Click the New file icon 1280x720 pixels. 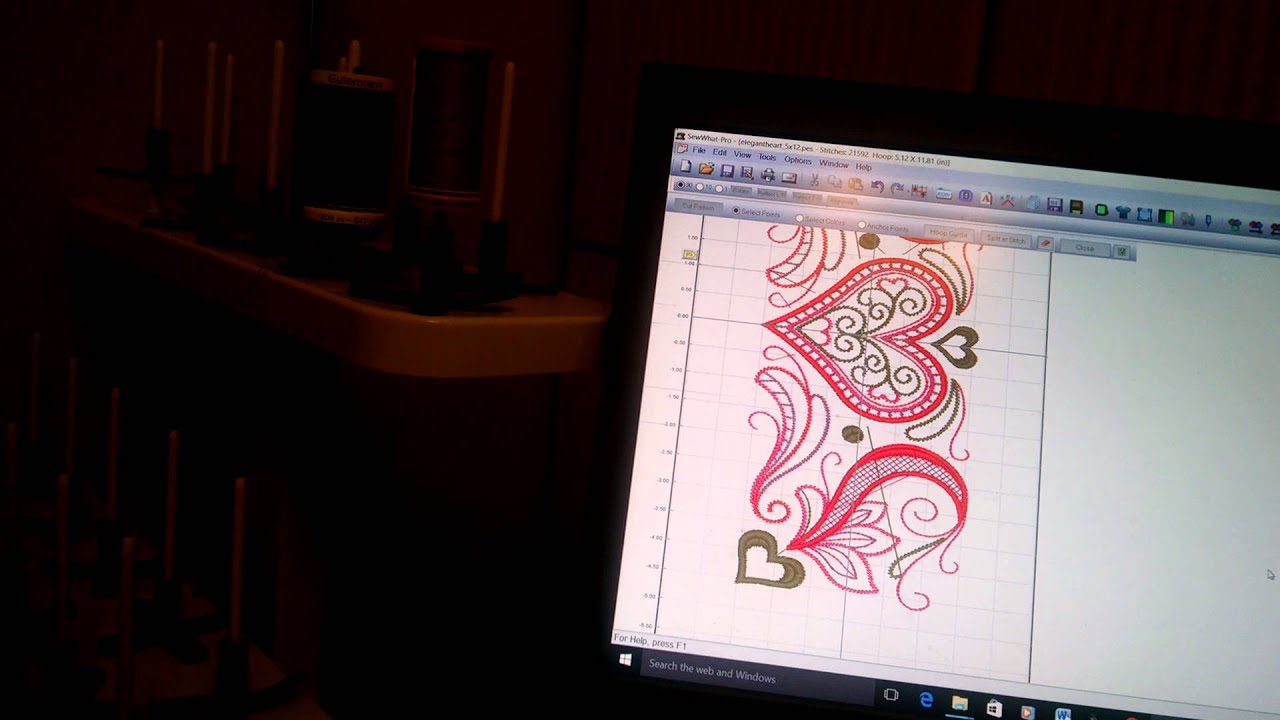tap(686, 166)
